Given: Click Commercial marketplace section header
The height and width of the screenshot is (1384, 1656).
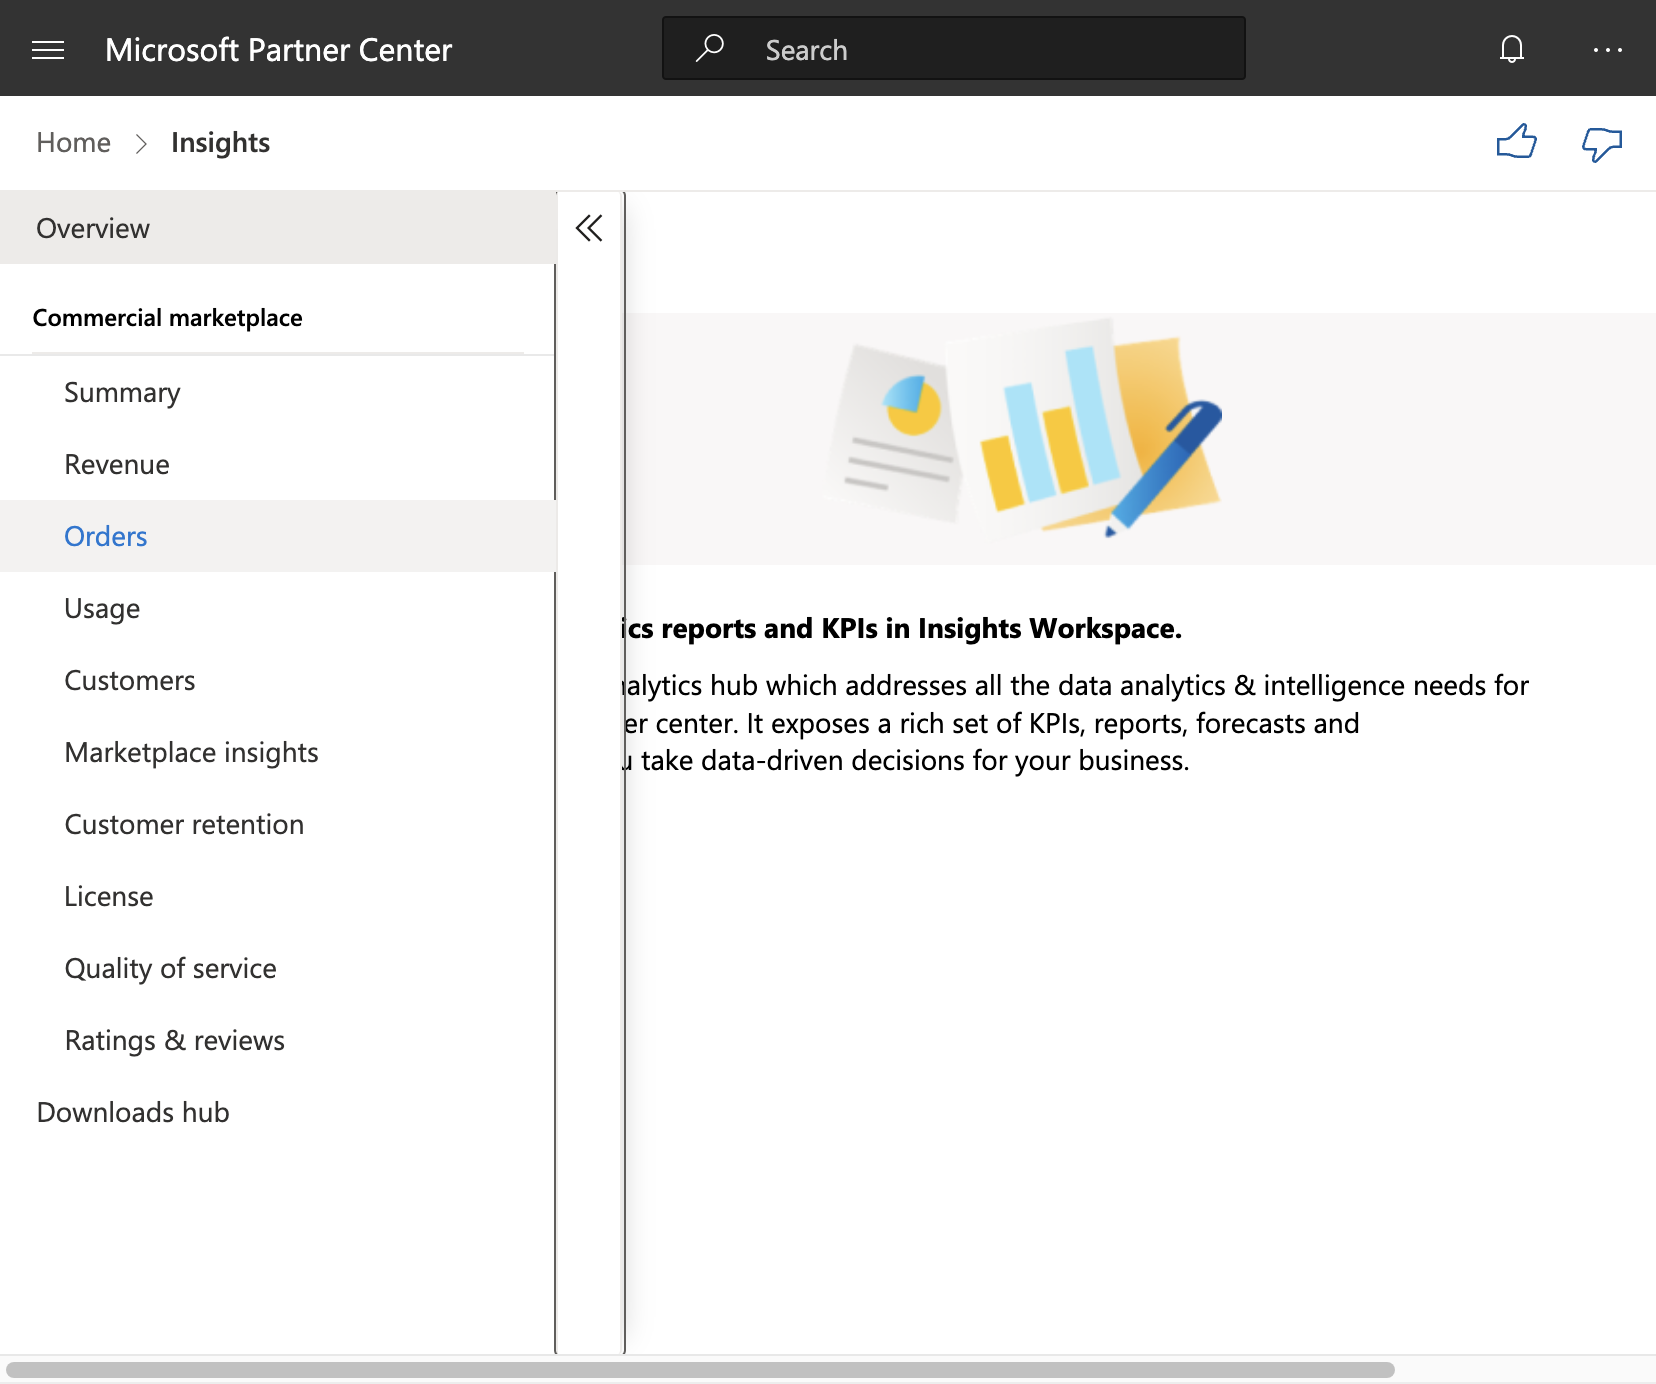Looking at the screenshot, I should click(x=167, y=318).
